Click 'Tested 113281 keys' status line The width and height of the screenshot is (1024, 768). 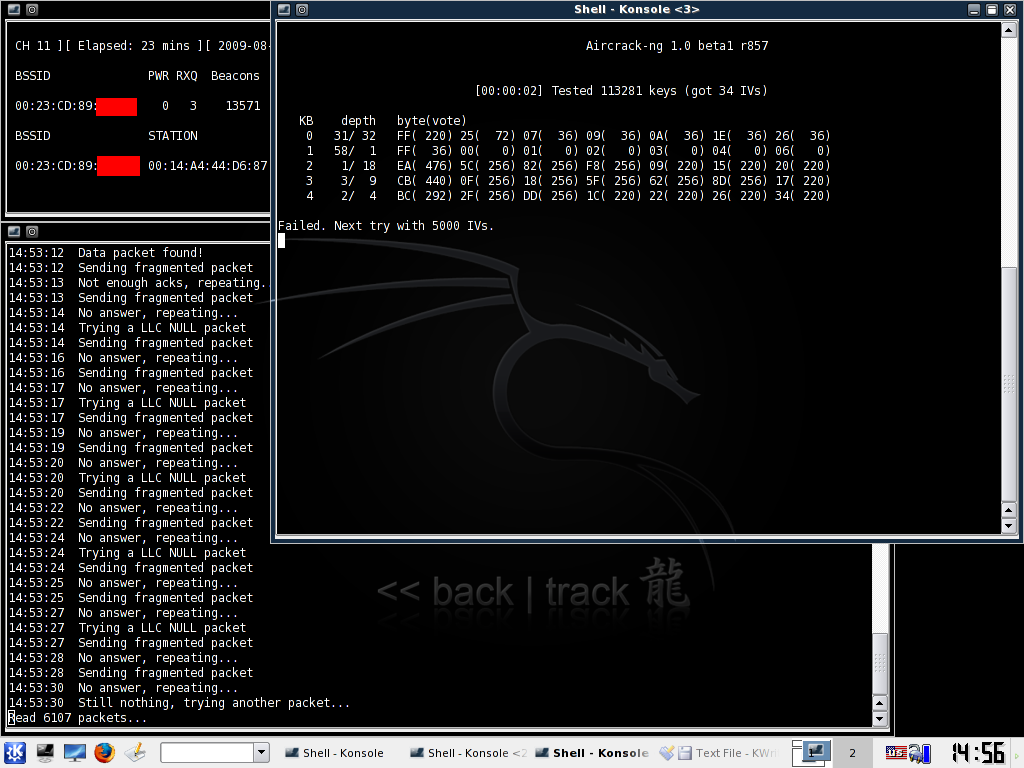tap(621, 91)
